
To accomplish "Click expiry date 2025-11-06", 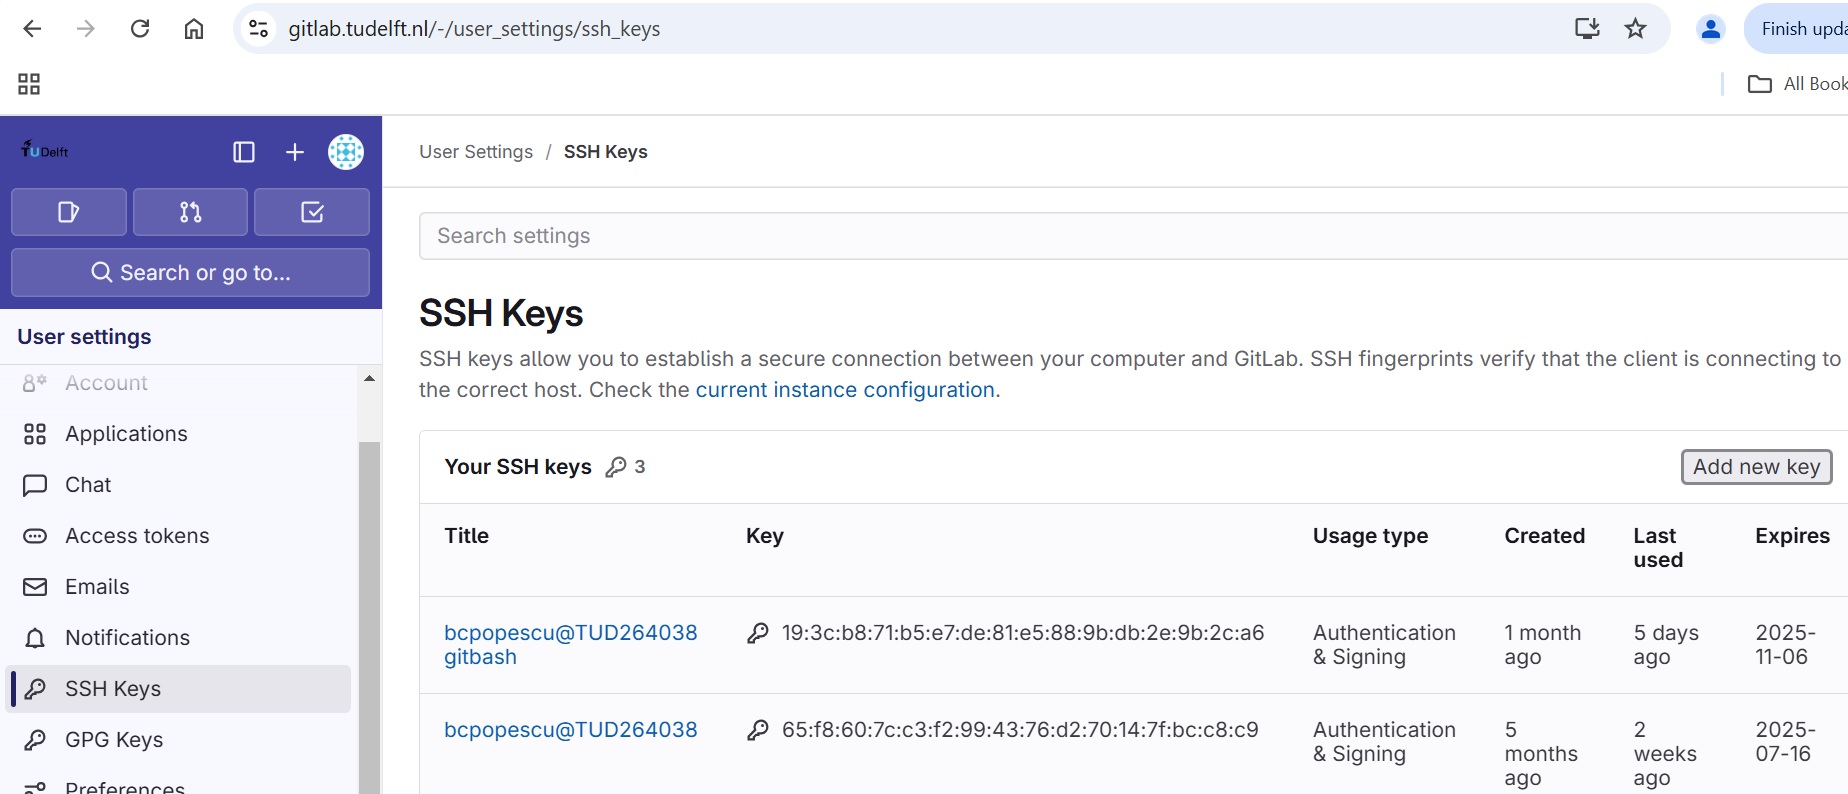I will pos(1786,645).
